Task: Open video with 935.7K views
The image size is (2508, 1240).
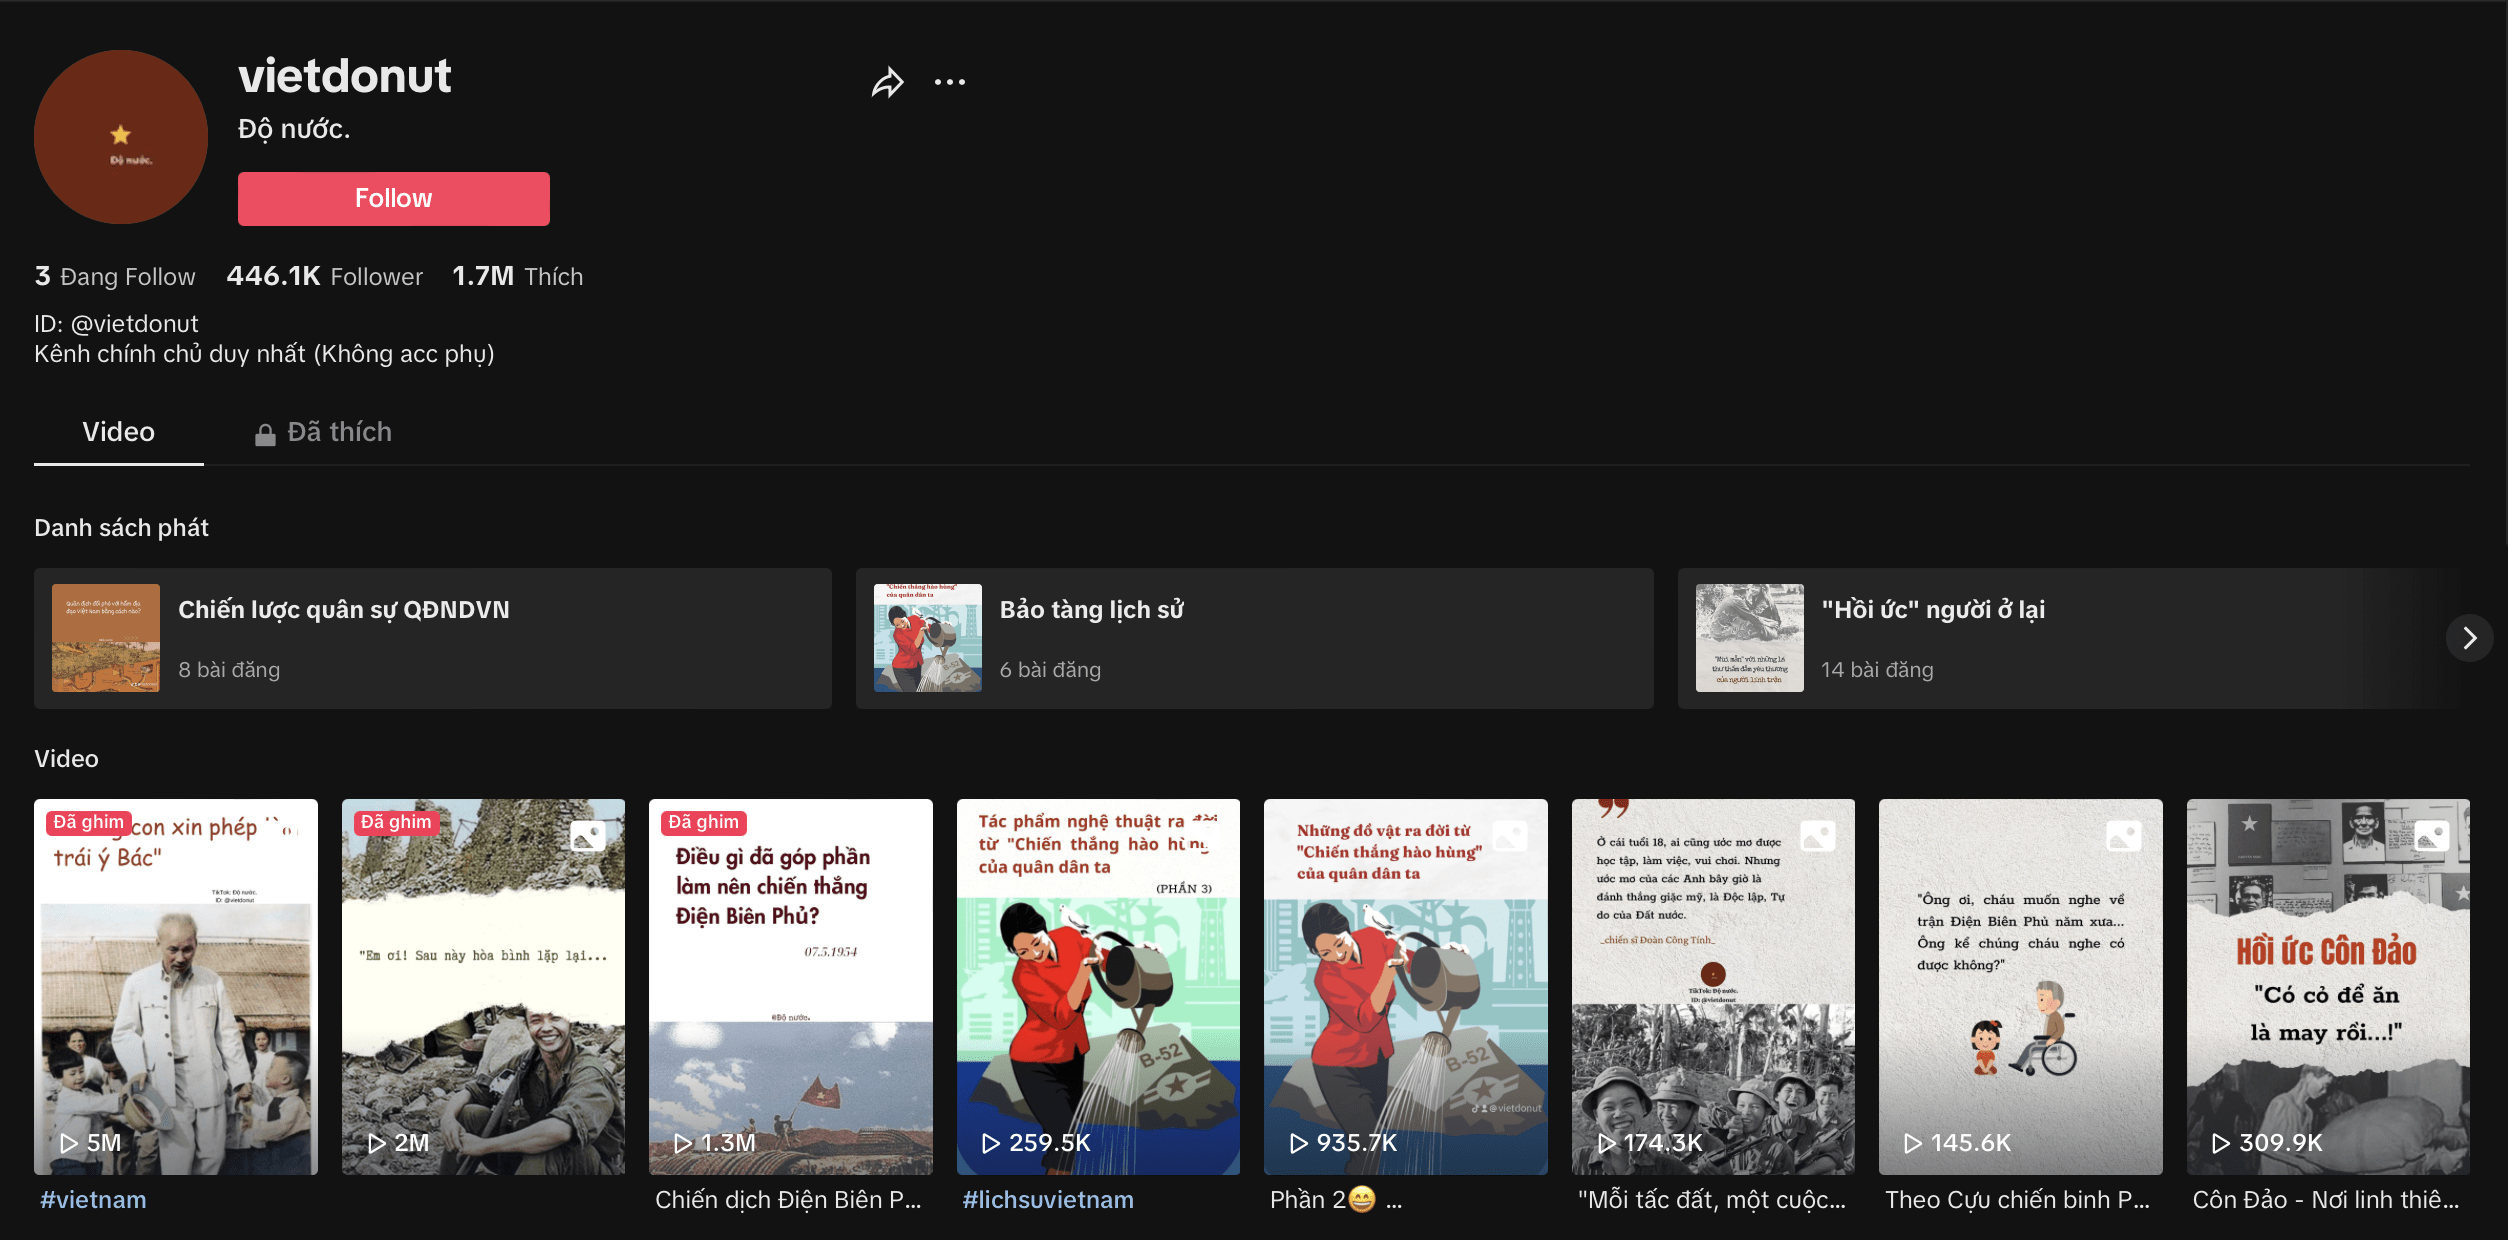Action: (1406, 986)
